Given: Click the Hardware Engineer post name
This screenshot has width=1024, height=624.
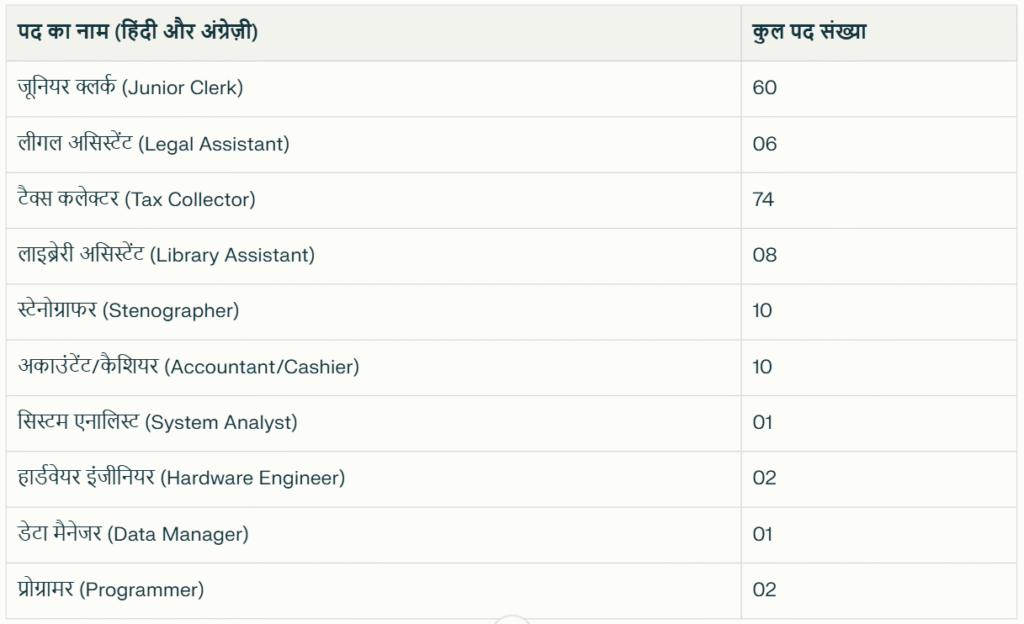Looking at the screenshot, I should 182,478.
